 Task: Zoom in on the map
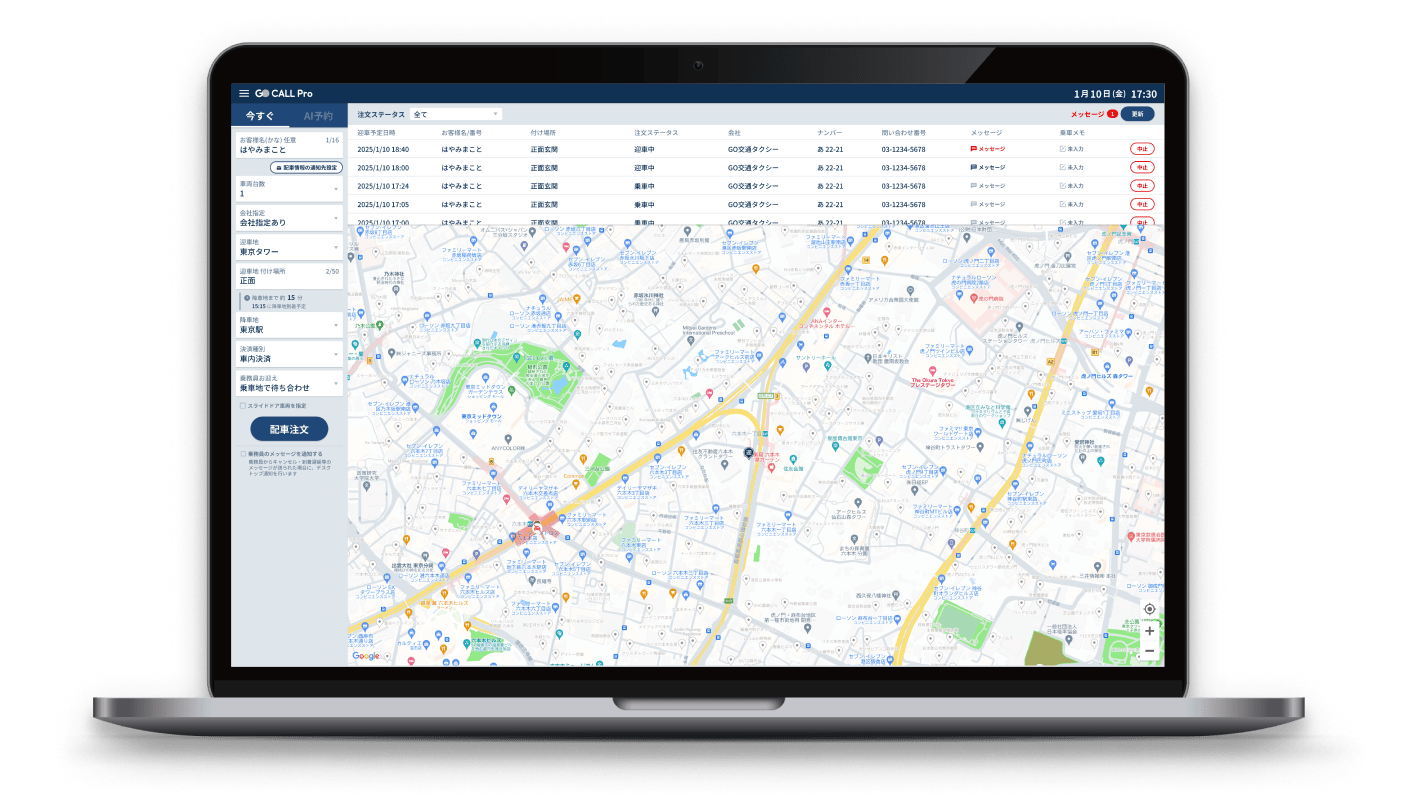point(1149,631)
